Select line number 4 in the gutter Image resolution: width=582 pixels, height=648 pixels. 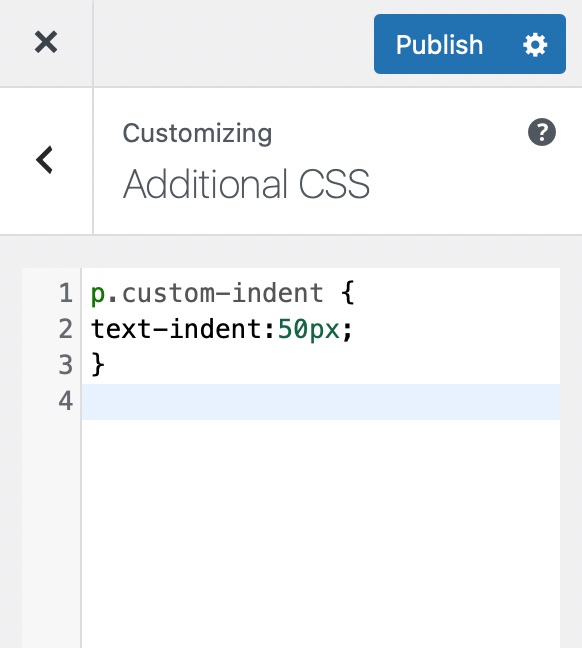point(66,401)
